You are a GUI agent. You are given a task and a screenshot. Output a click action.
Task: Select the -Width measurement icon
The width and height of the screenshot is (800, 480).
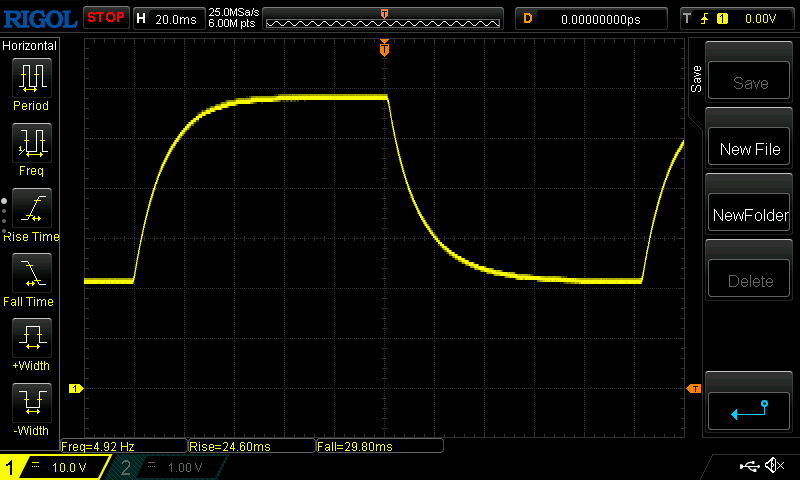[x=31, y=403]
